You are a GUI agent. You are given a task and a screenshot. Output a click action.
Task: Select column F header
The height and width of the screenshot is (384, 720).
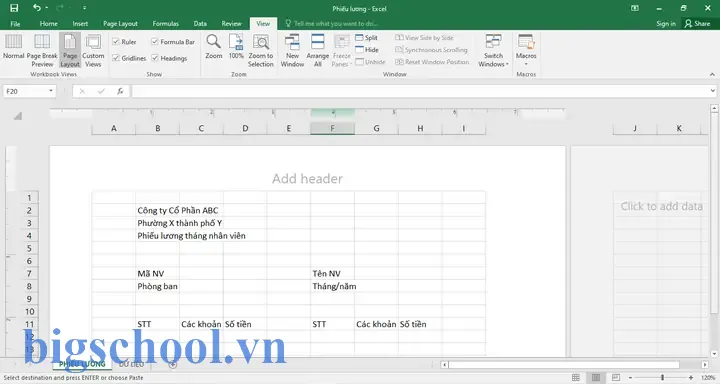coord(332,129)
